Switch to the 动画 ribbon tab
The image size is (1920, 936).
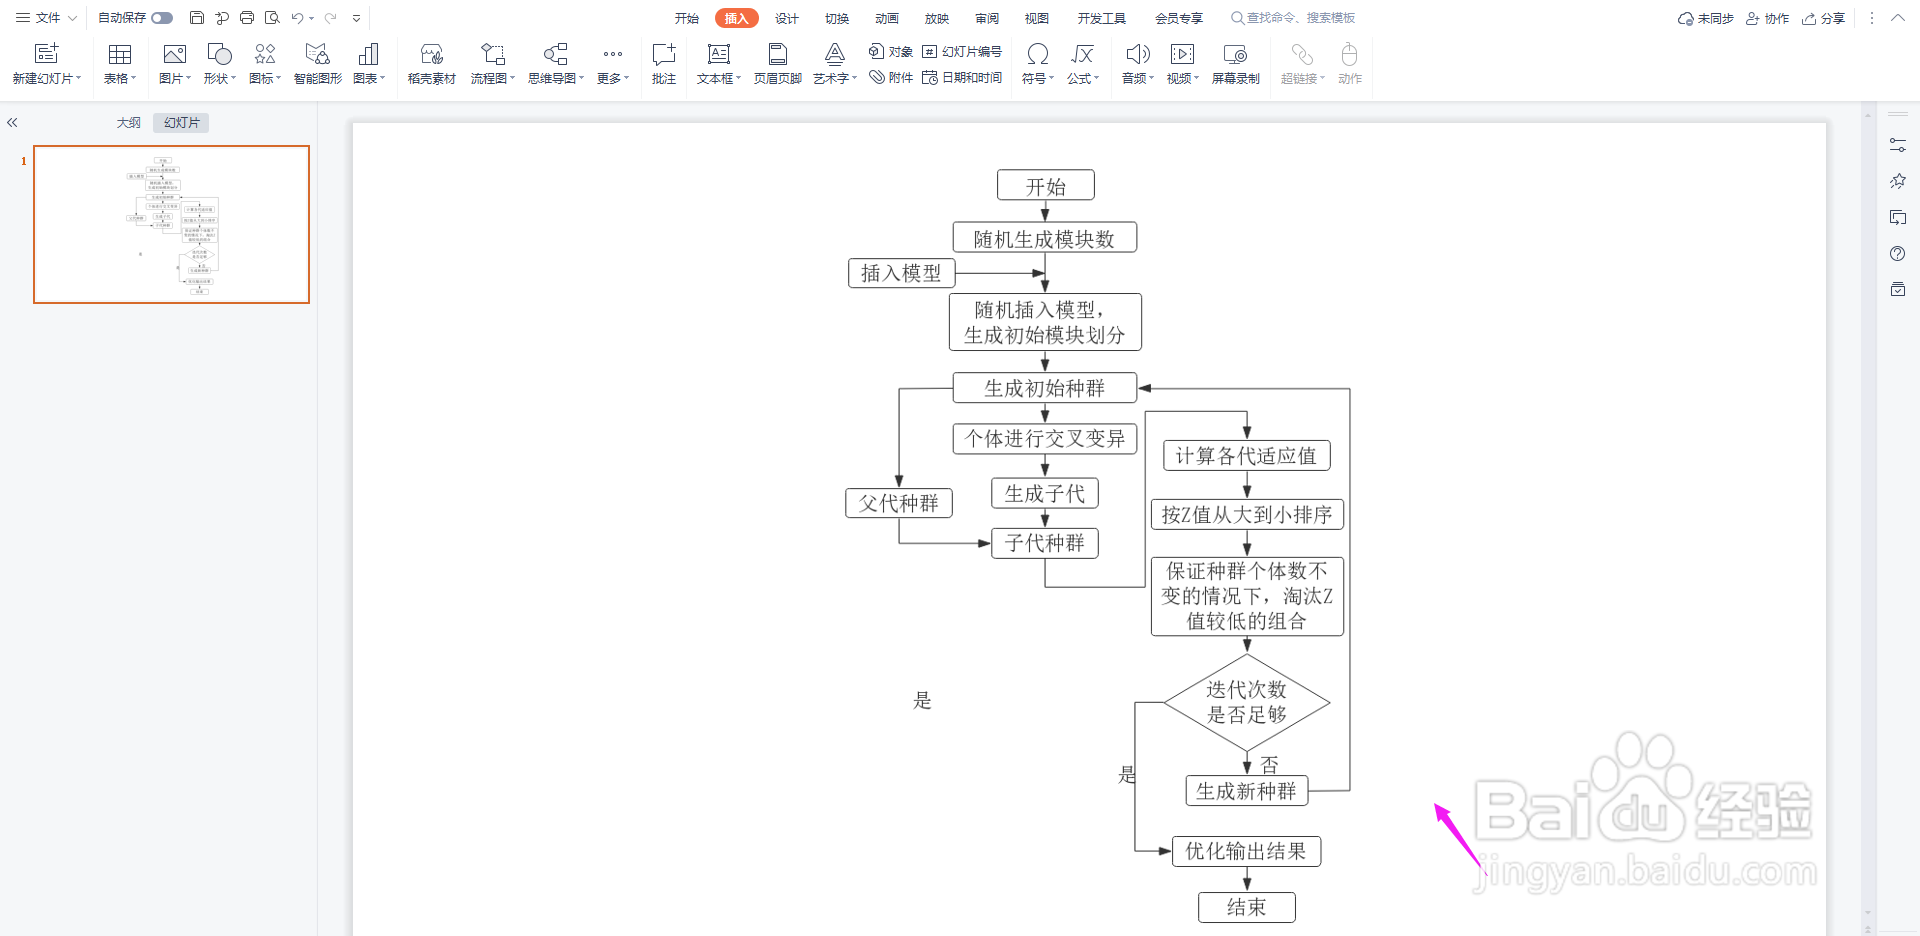pyautogui.click(x=887, y=18)
